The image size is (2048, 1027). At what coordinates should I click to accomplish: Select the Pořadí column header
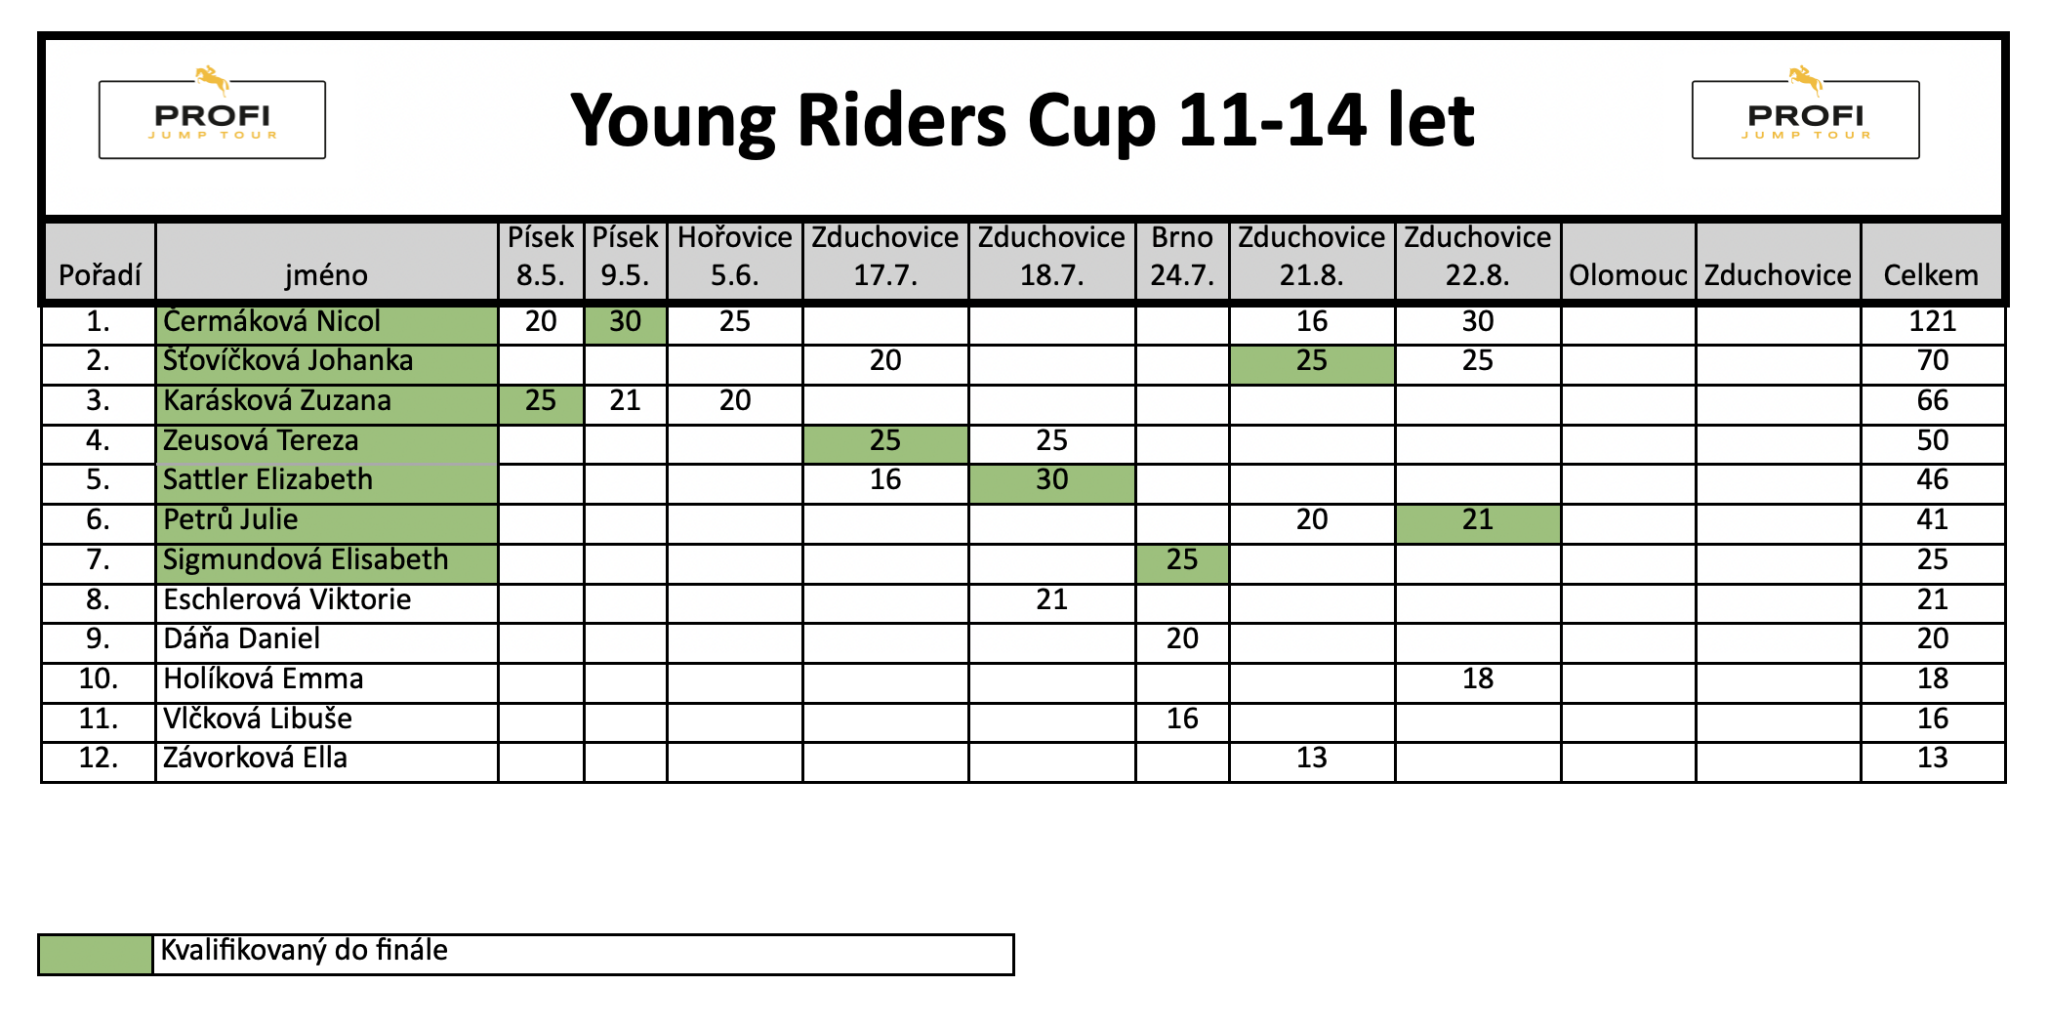[99, 261]
